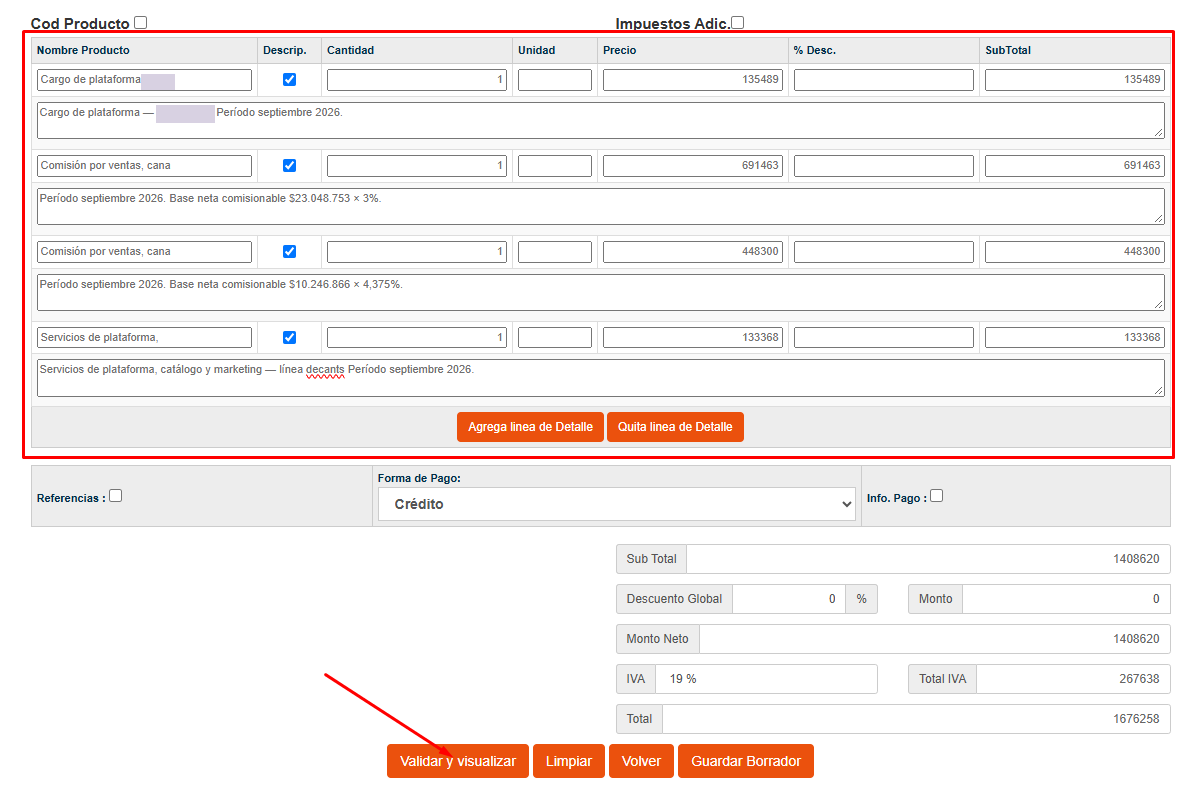This screenshot has height=791, width=1190.
Task: Click the Descuento Global percentage field
Action: (x=789, y=599)
